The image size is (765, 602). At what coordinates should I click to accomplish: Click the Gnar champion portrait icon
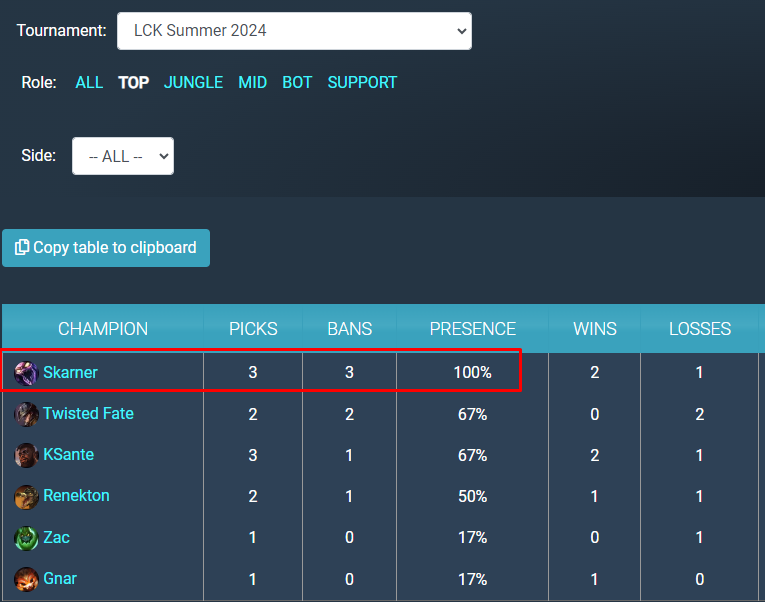[x=27, y=579]
